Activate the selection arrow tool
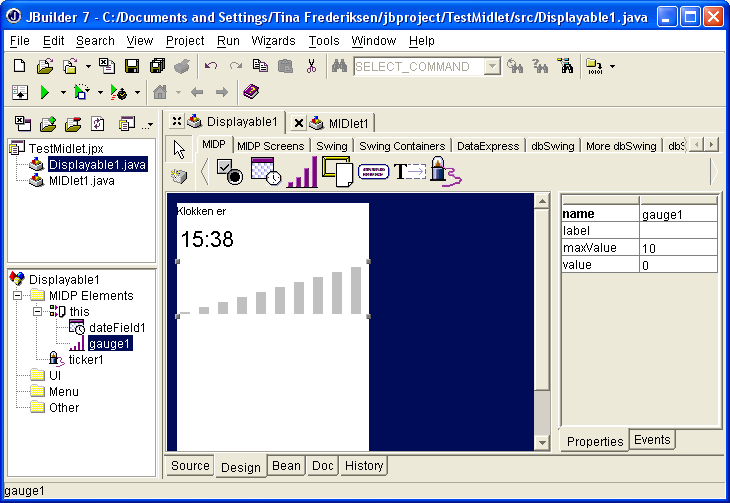 (x=179, y=149)
